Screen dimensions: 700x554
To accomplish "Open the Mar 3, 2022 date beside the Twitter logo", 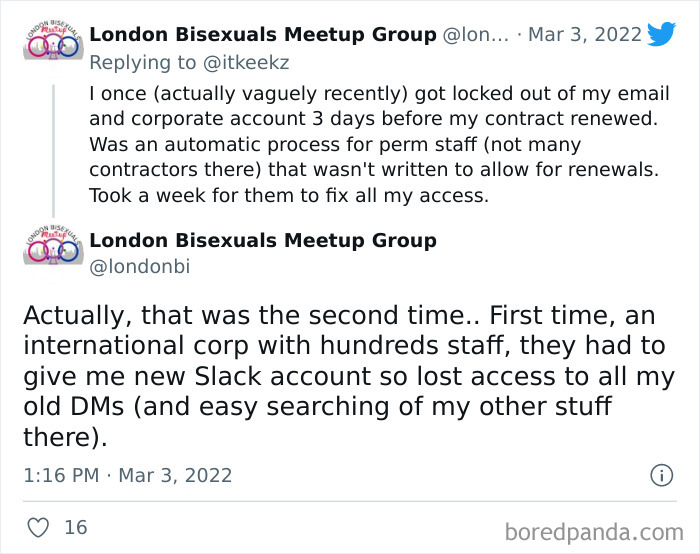I will click(x=584, y=35).
